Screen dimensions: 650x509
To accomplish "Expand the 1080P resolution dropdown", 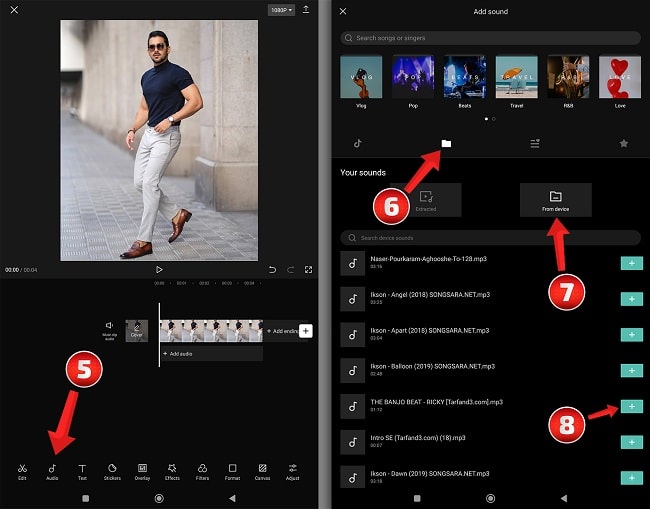I will [281, 10].
